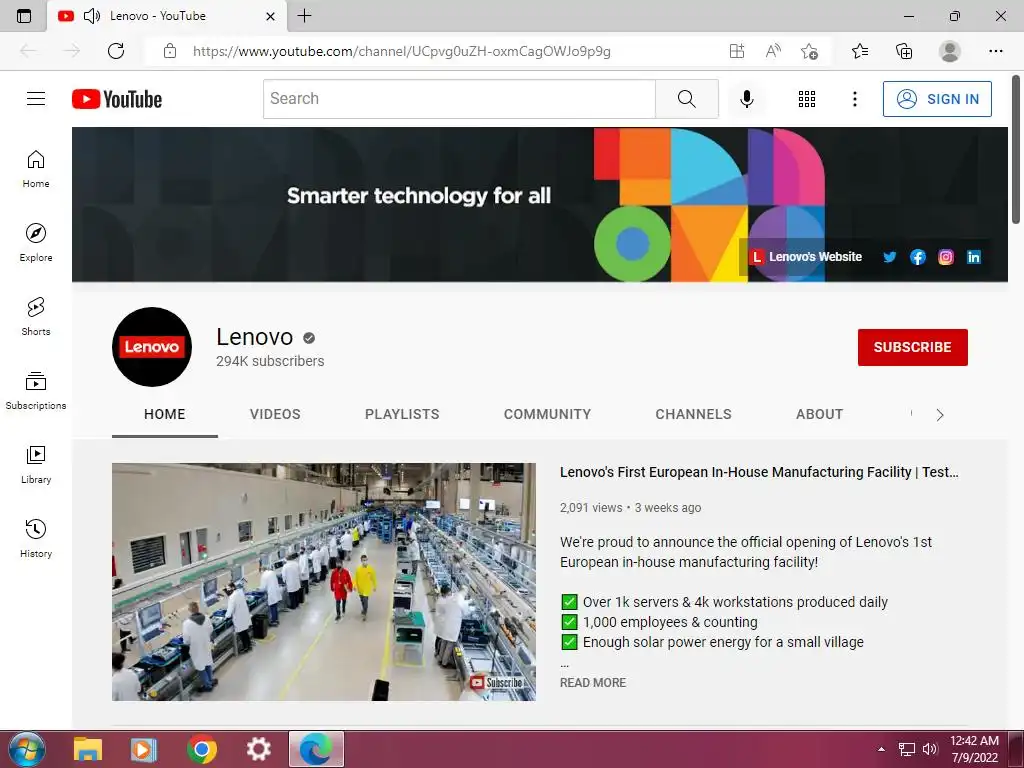Close the Lenovo - YouTube tab

[270, 16]
